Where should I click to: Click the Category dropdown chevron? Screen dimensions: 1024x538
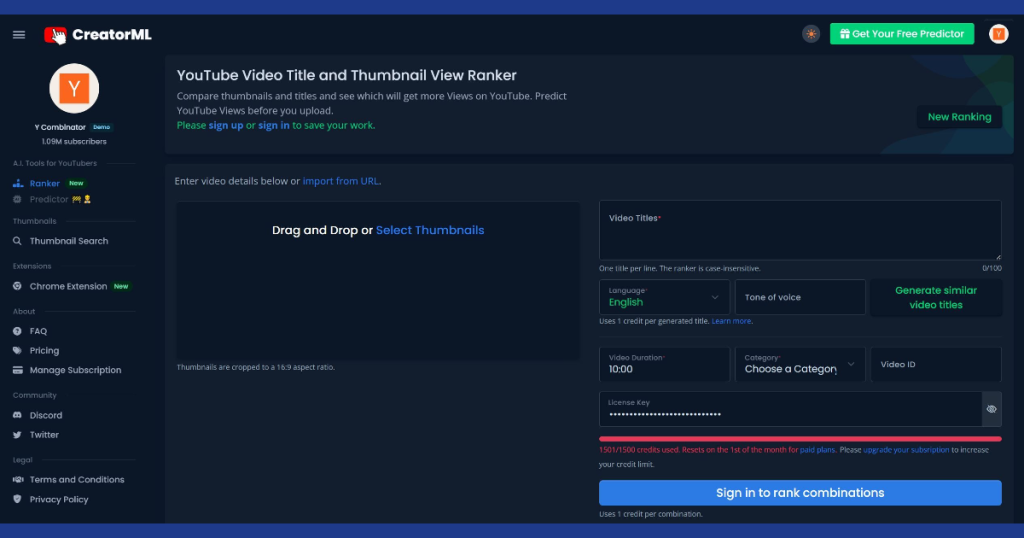pos(850,364)
